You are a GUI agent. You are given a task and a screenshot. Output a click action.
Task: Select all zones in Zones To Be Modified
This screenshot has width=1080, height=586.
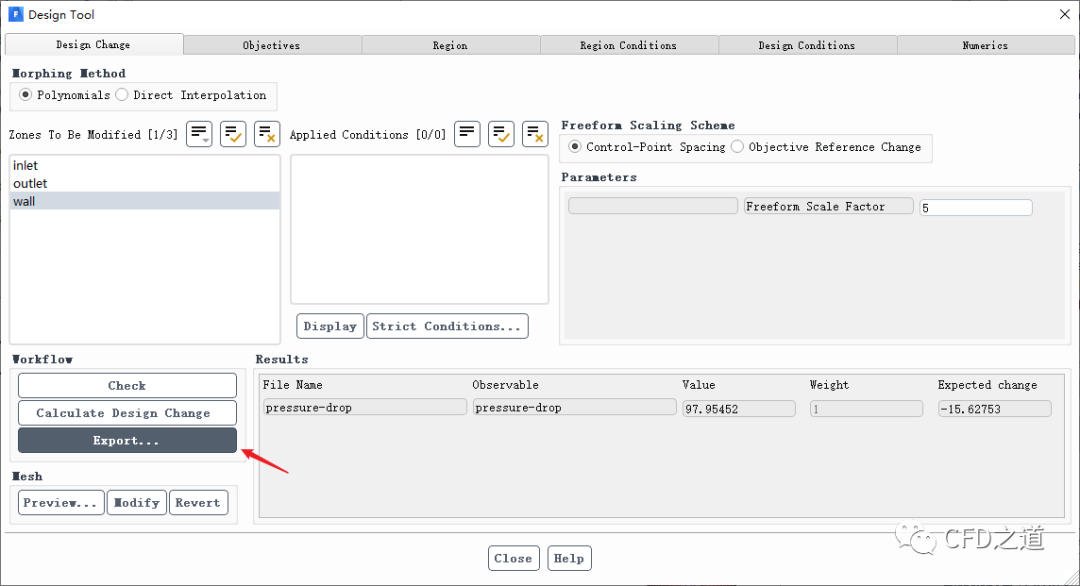[x=233, y=134]
